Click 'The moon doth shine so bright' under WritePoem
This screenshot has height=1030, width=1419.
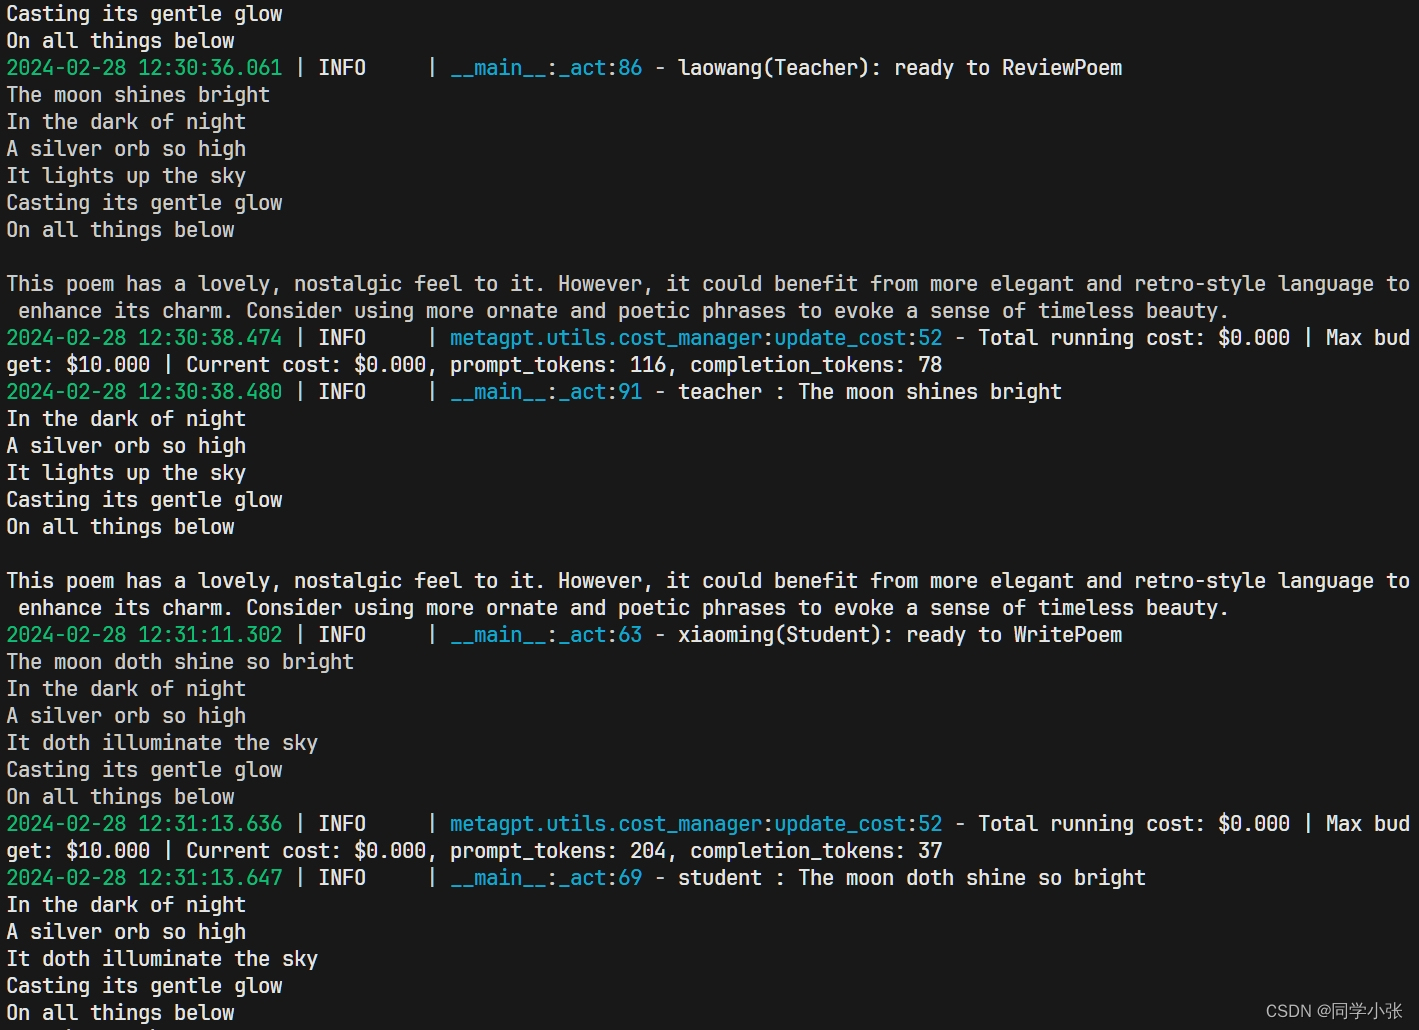[x=180, y=662]
